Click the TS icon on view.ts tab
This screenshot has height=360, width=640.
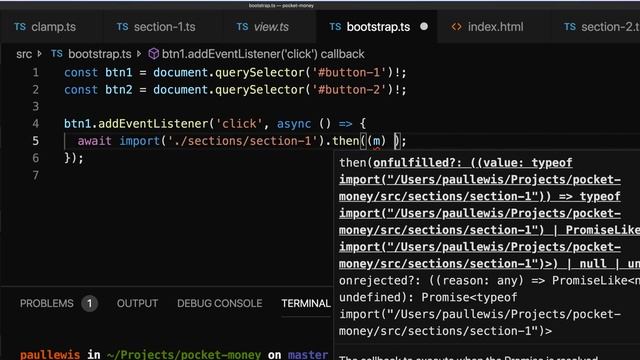pos(242,27)
